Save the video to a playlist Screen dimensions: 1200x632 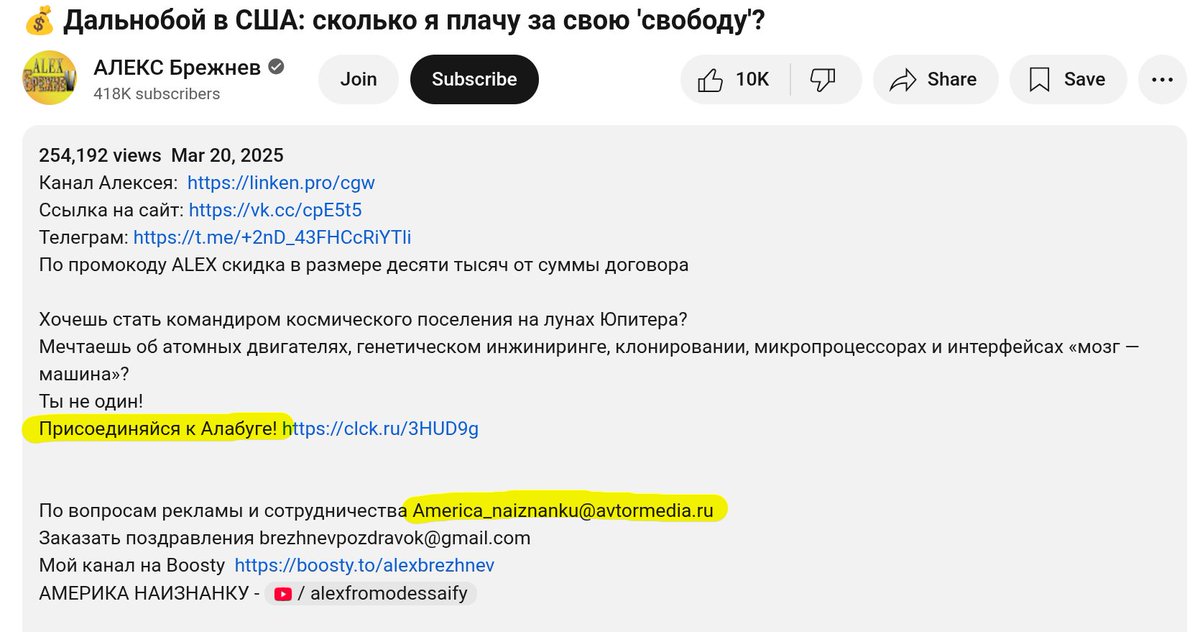click(1068, 79)
